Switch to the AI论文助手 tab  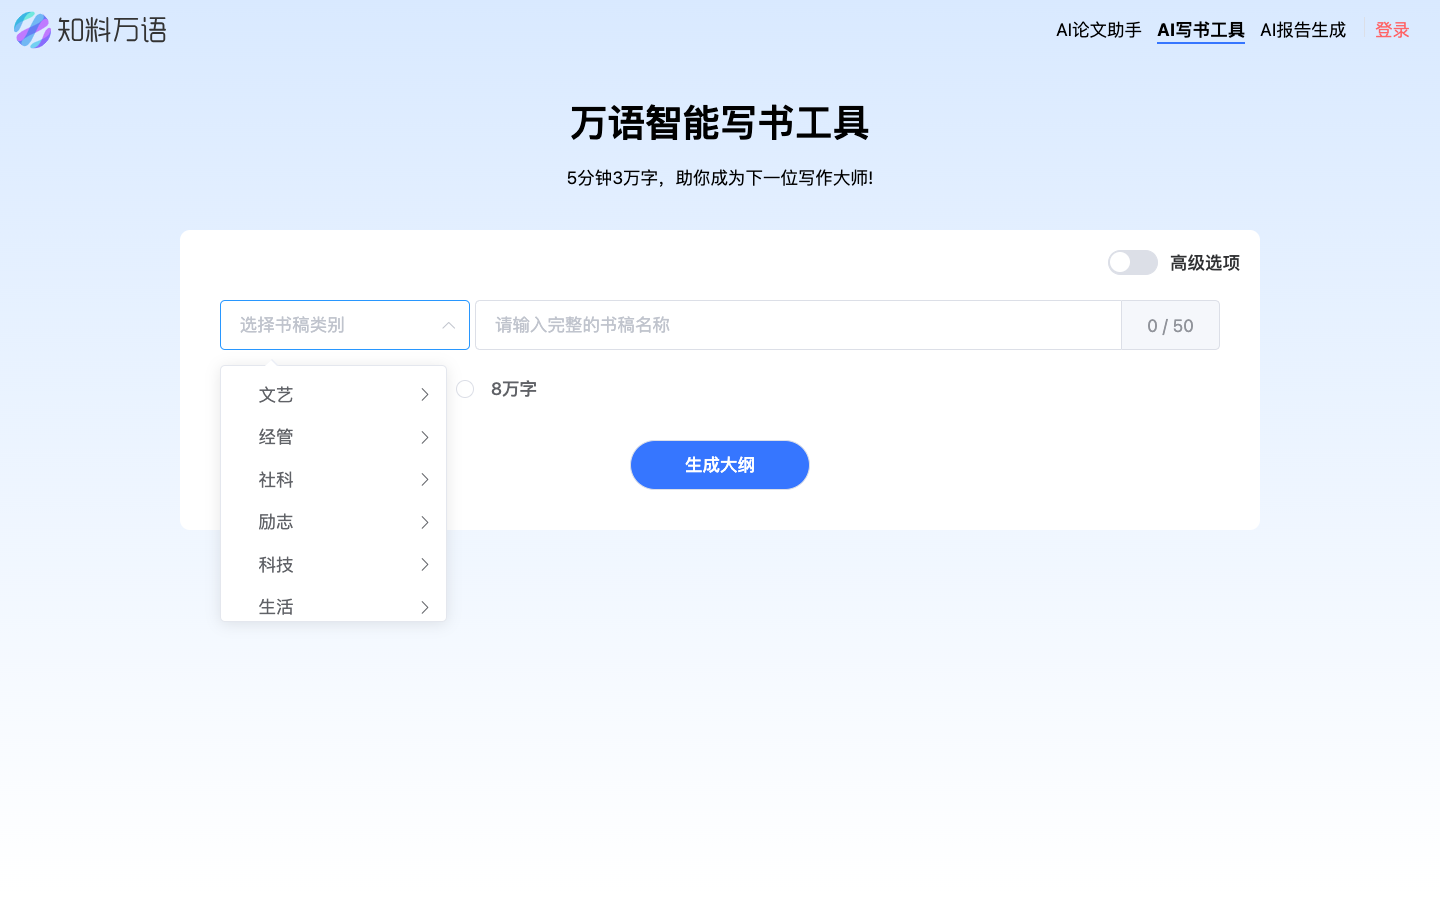tap(1097, 30)
